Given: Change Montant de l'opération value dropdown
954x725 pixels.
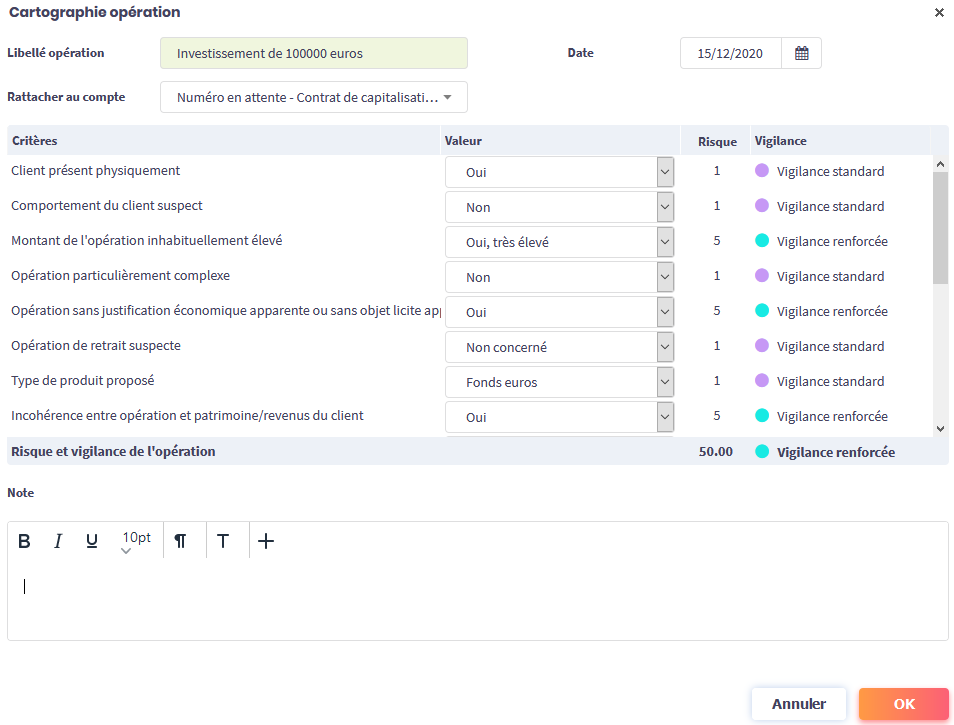Looking at the screenshot, I should tap(559, 242).
